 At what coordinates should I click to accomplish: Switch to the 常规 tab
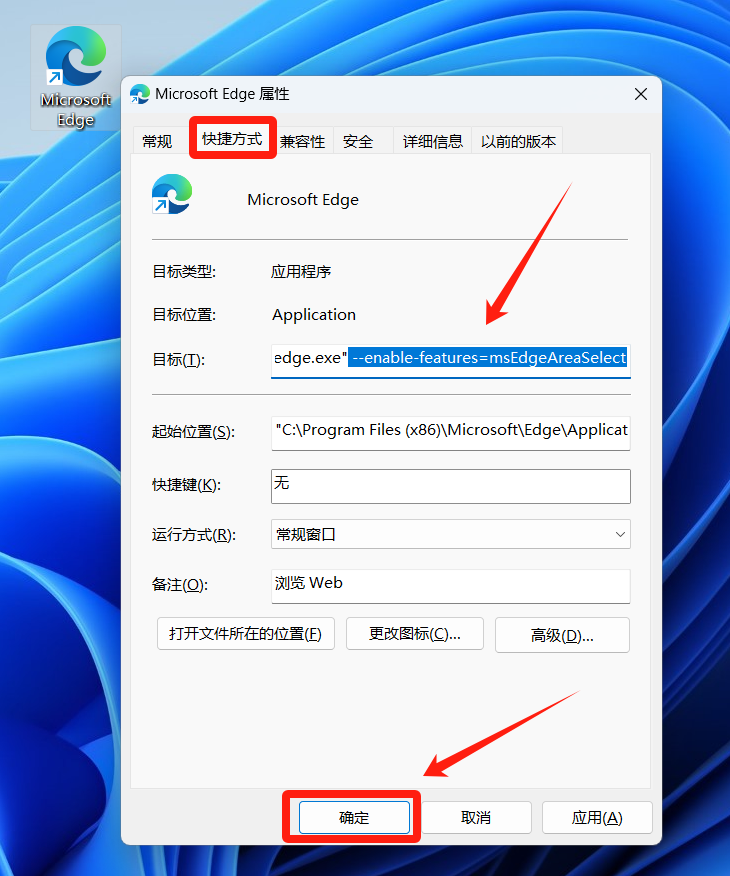157,142
